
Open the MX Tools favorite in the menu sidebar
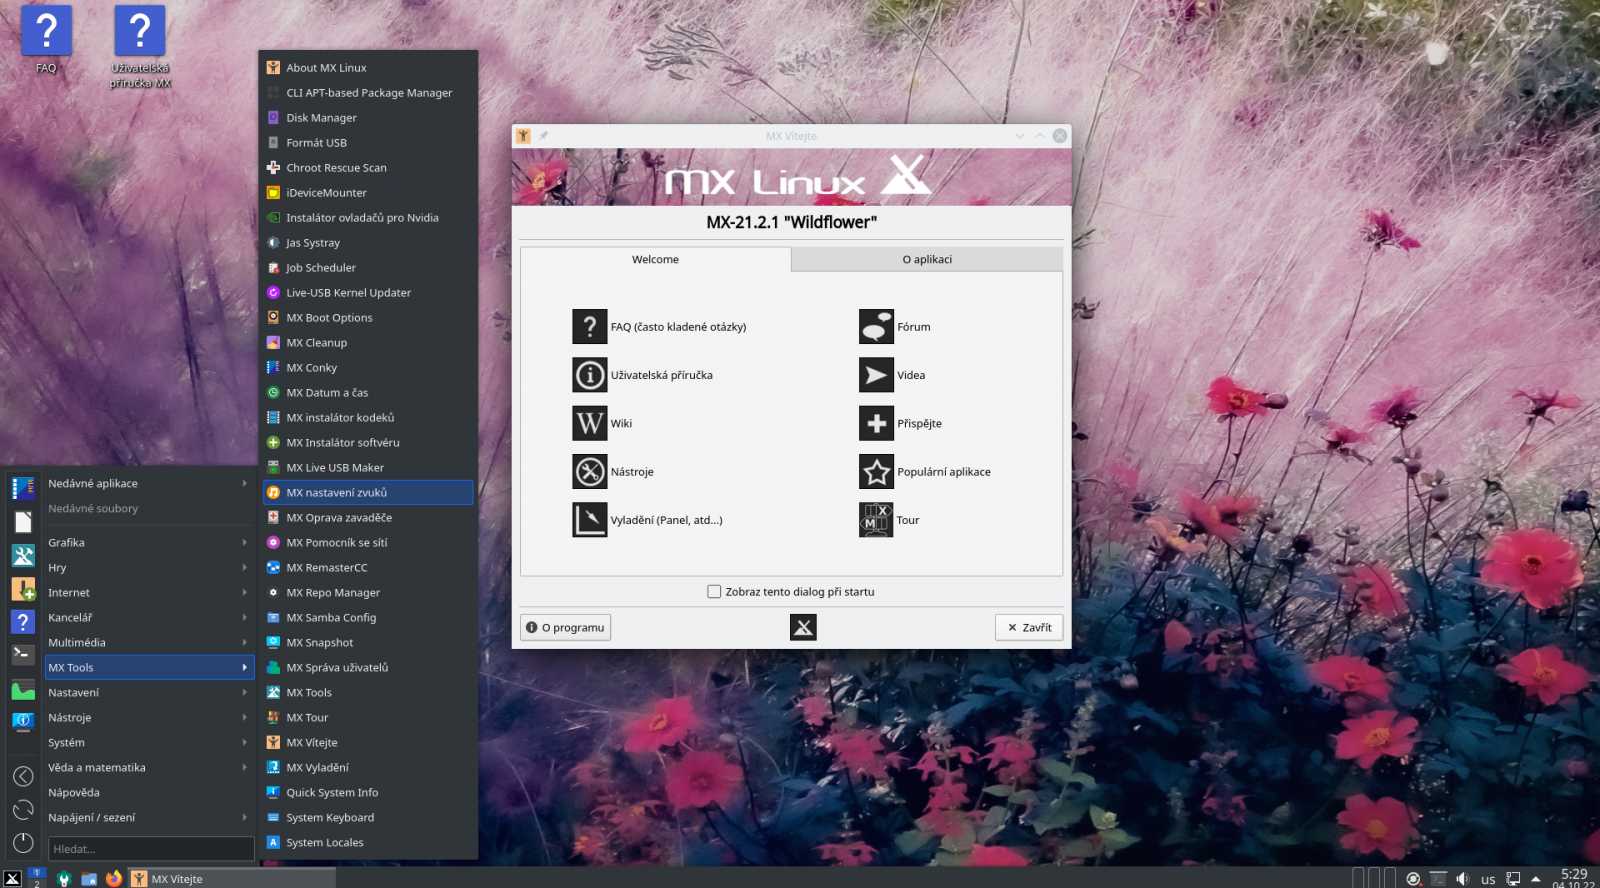coord(23,555)
